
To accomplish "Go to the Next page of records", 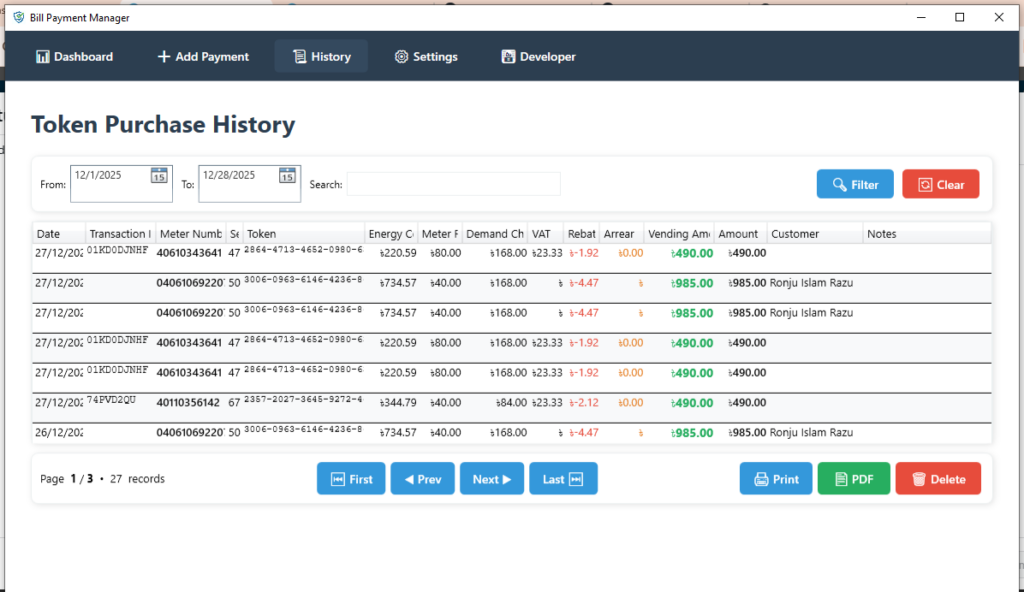I will (492, 479).
